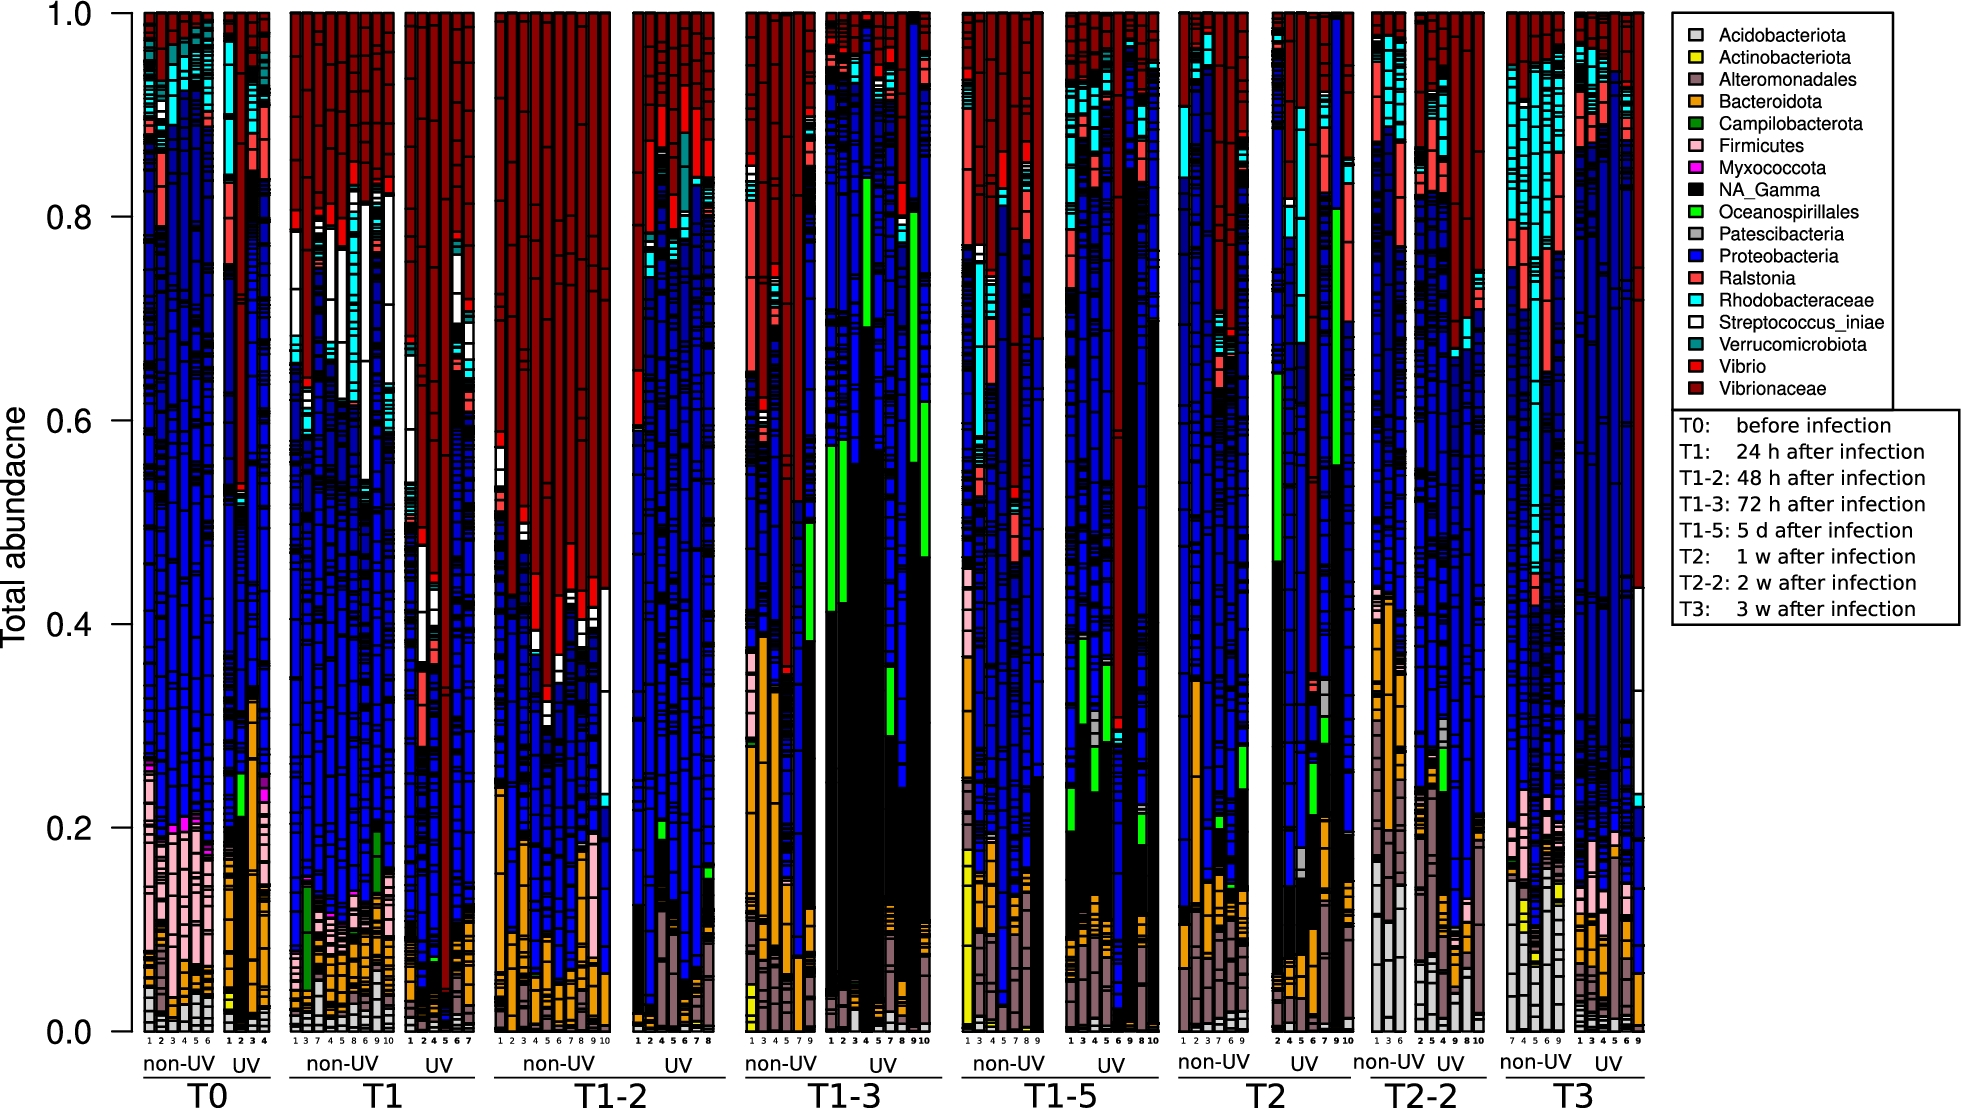Click the T2 timepoint label below axis
The height and width of the screenshot is (1108, 1961).
coord(1264,1095)
